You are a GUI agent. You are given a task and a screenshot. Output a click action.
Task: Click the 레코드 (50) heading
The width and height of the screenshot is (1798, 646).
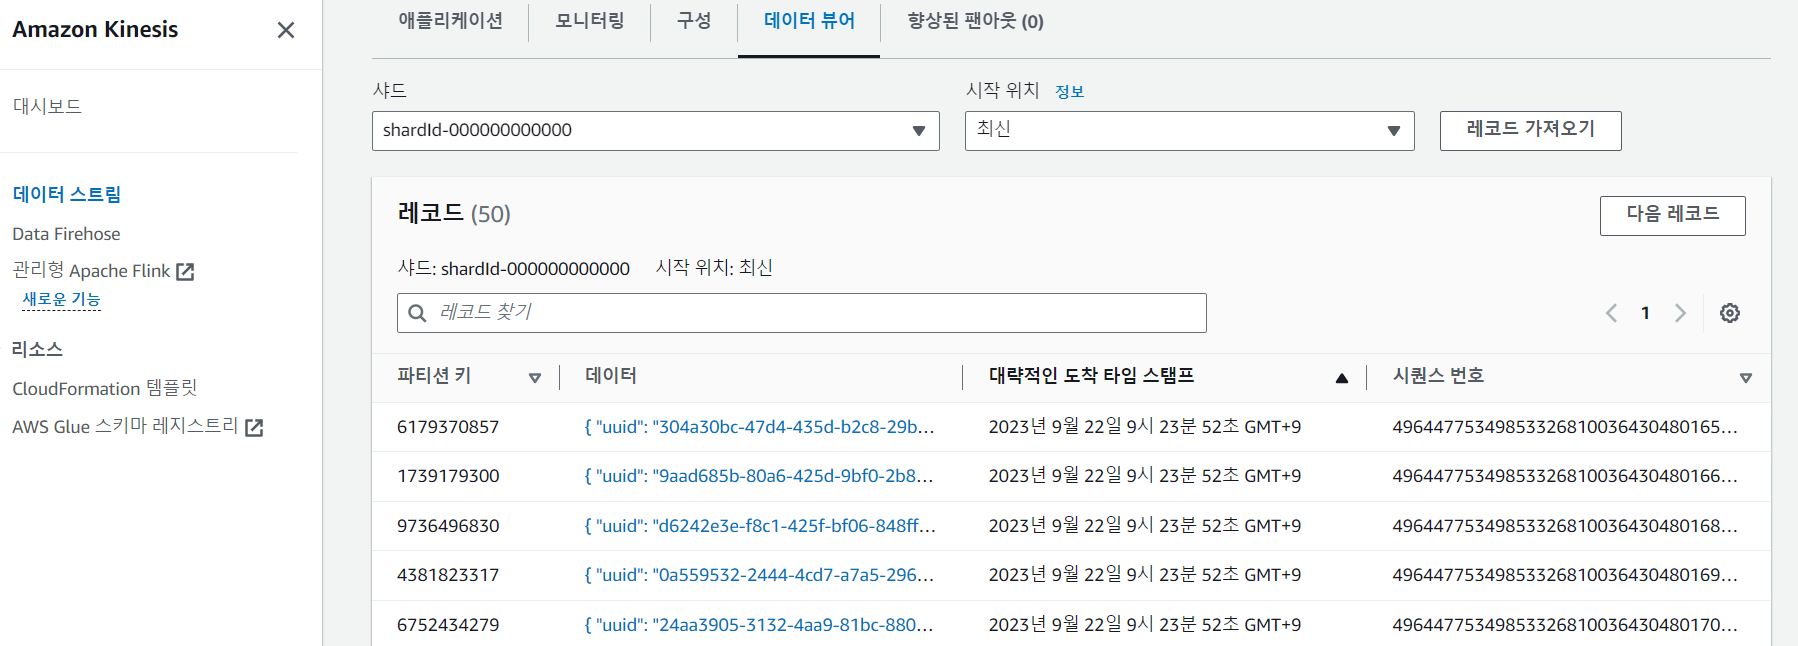[x=454, y=213]
